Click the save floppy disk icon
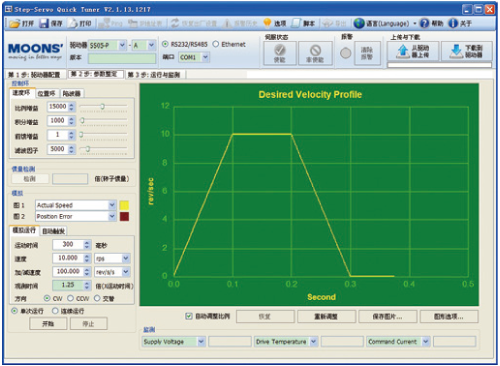The width and height of the screenshot is (500, 366). (x=44, y=23)
